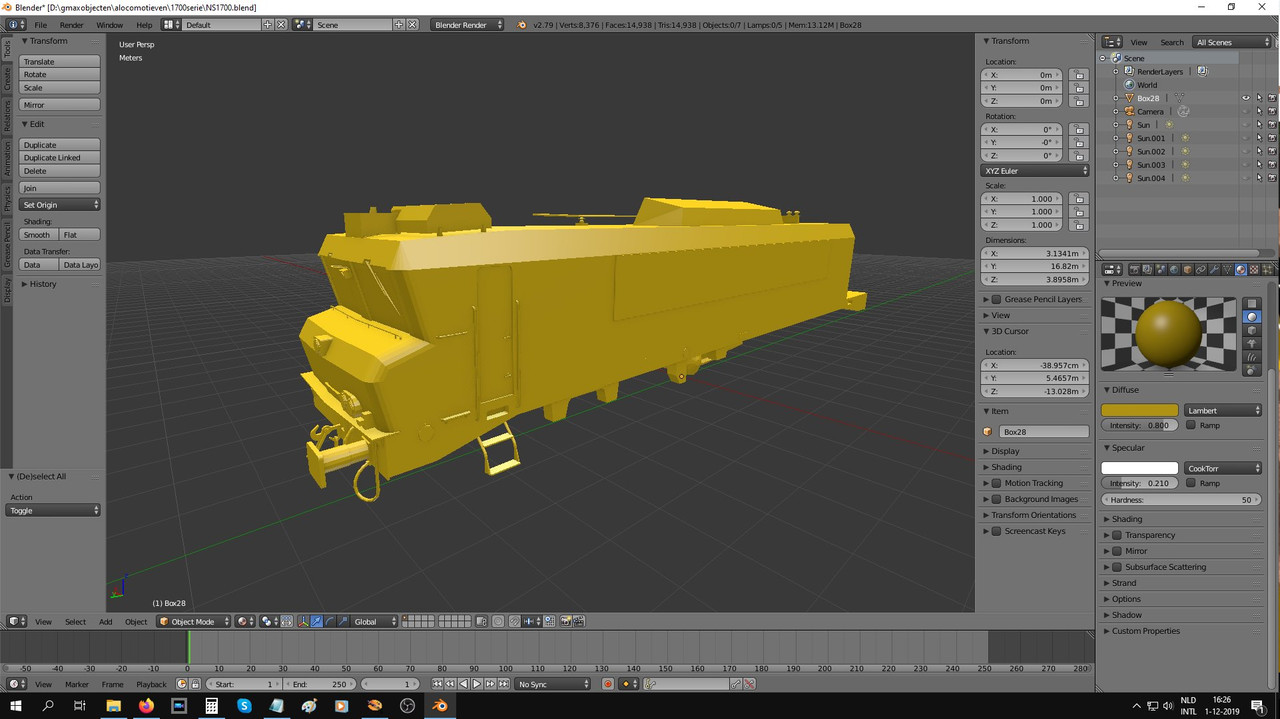Open the Help menu
1280x719 pixels.
click(144, 24)
